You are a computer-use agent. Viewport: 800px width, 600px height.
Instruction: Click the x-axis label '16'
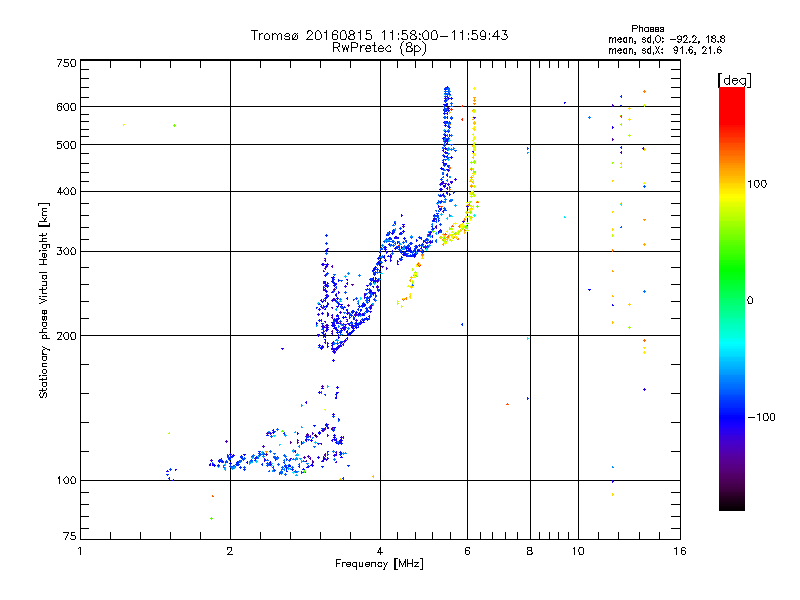(x=680, y=551)
